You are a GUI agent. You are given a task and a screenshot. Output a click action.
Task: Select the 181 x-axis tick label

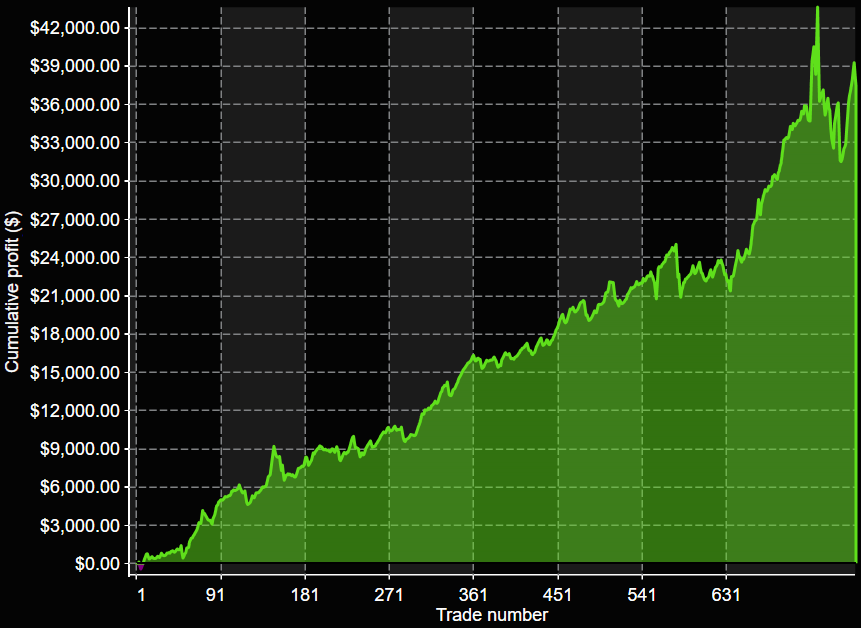tap(305, 595)
